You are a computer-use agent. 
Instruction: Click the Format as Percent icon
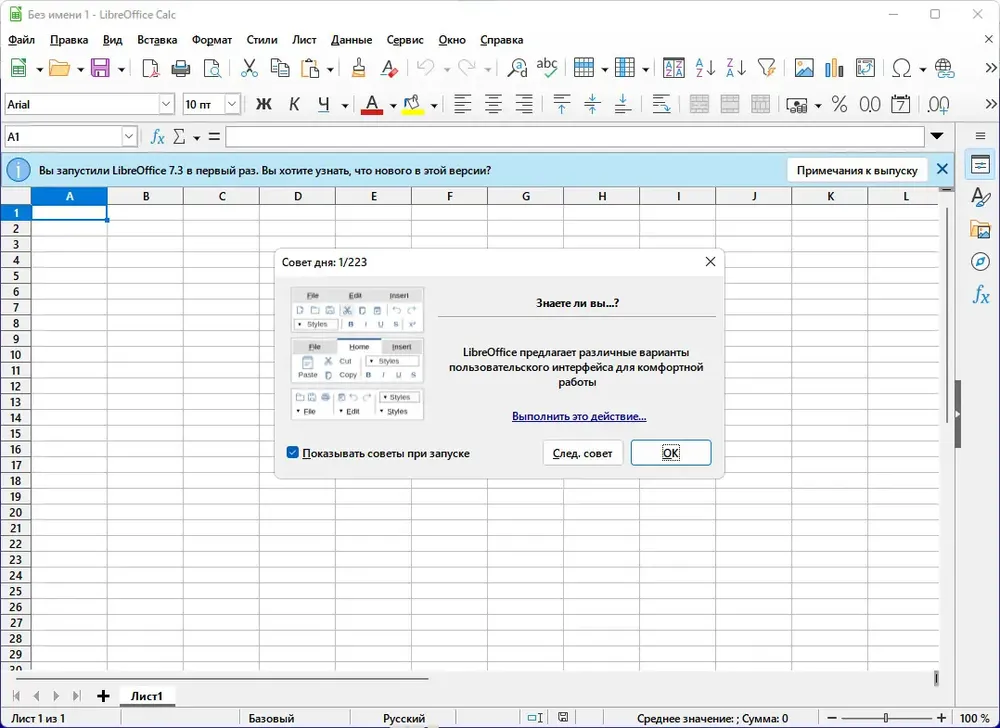(x=839, y=104)
